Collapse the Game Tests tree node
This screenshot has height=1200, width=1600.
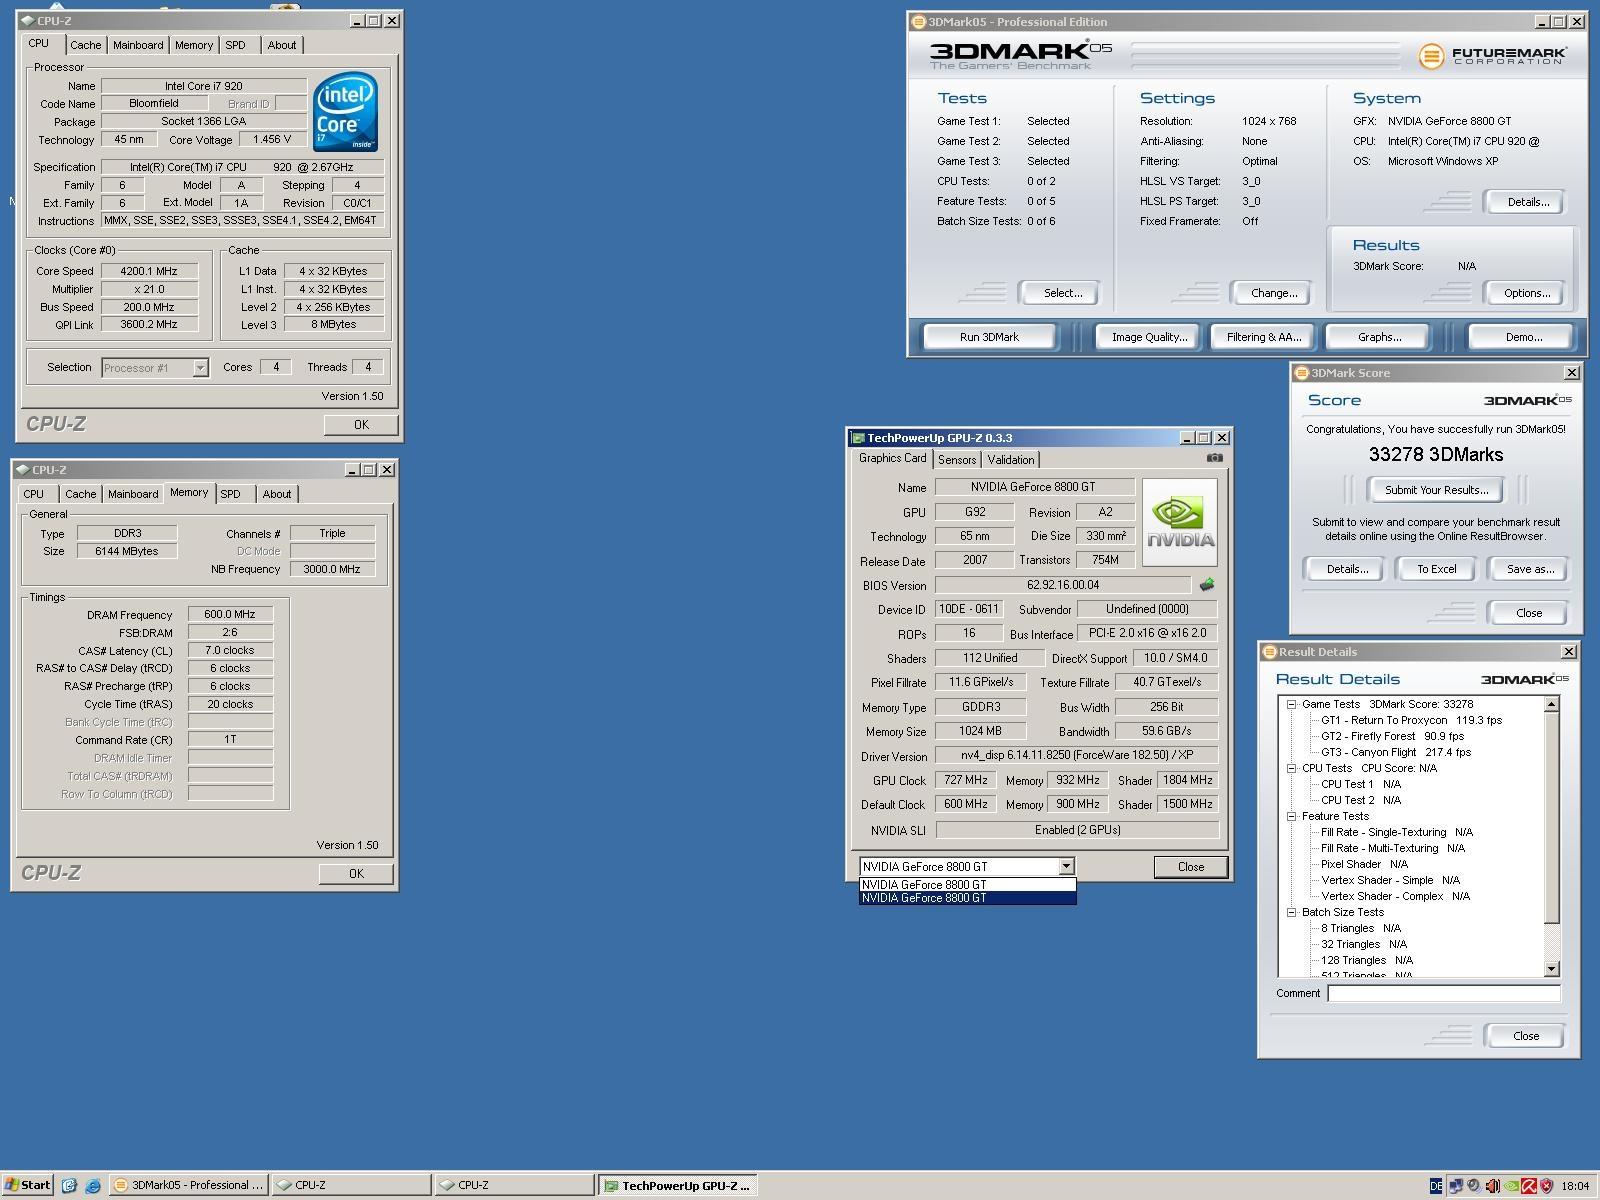(1291, 704)
